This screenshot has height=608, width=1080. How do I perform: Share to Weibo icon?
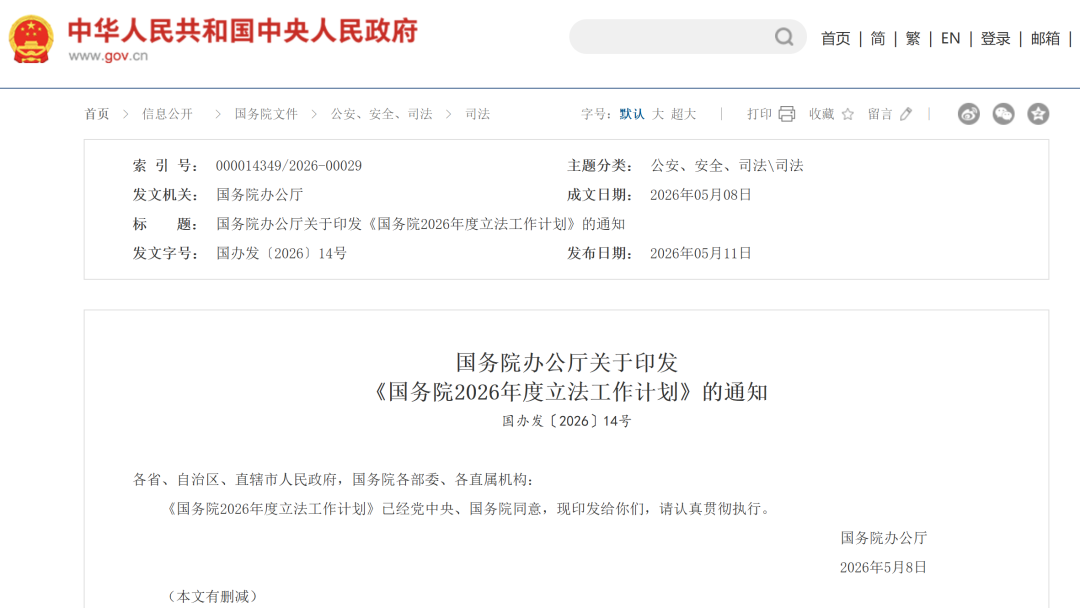click(x=968, y=114)
